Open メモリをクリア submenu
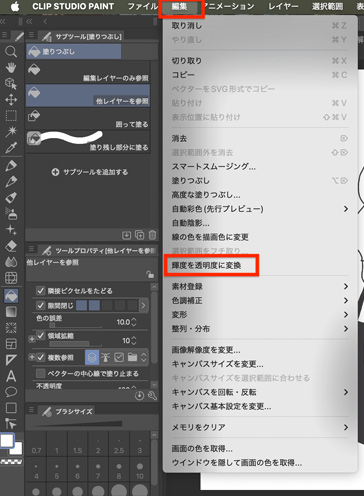The width and height of the screenshot is (364, 496). click(x=260, y=427)
